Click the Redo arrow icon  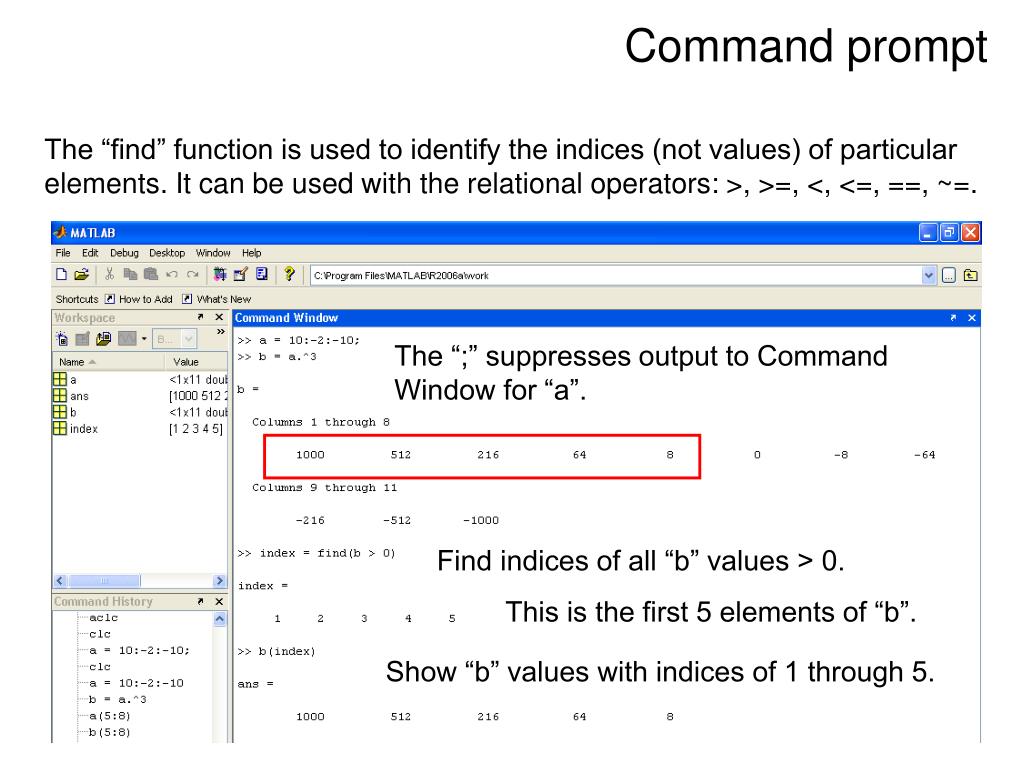tap(192, 275)
